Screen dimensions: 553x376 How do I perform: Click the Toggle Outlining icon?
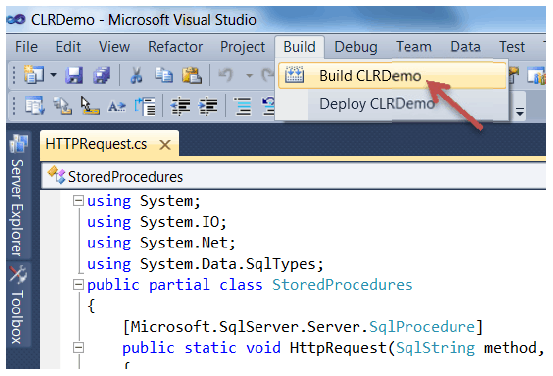(145, 106)
